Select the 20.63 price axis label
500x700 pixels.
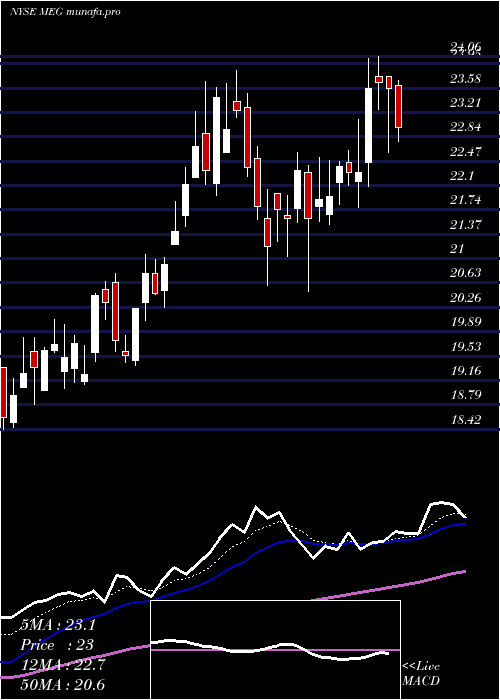(x=465, y=273)
